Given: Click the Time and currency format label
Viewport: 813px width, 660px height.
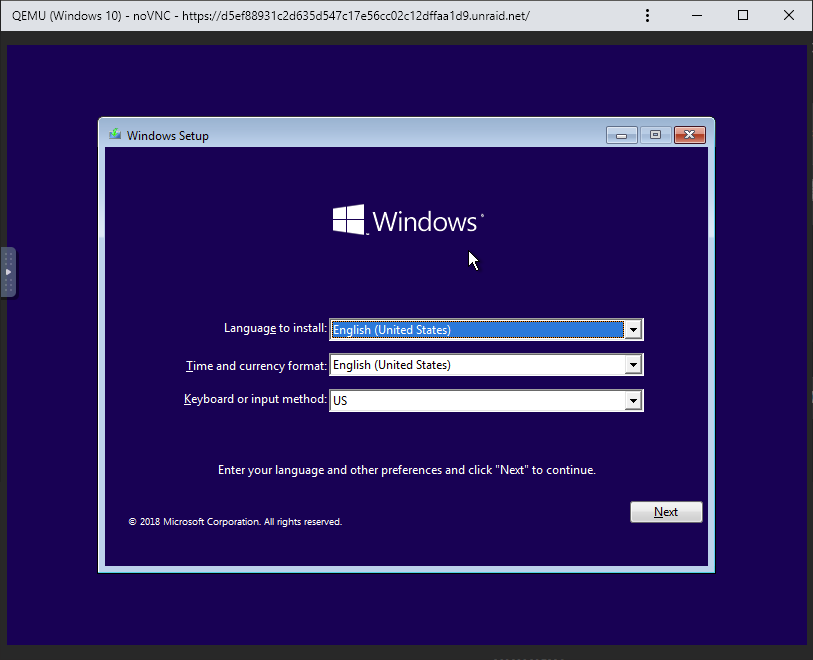Looking at the screenshot, I should click(x=256, y=366).
